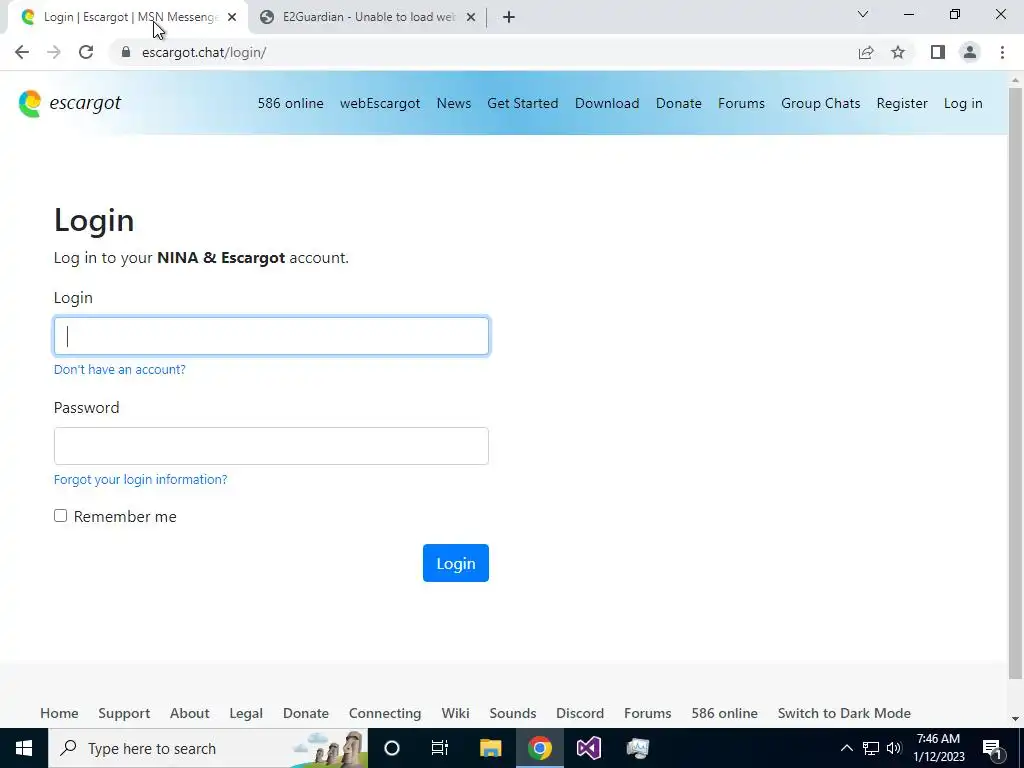Click the escargot logo in header
The width and height of the screenshot is (1024, 768).
[x=70, y=103]
